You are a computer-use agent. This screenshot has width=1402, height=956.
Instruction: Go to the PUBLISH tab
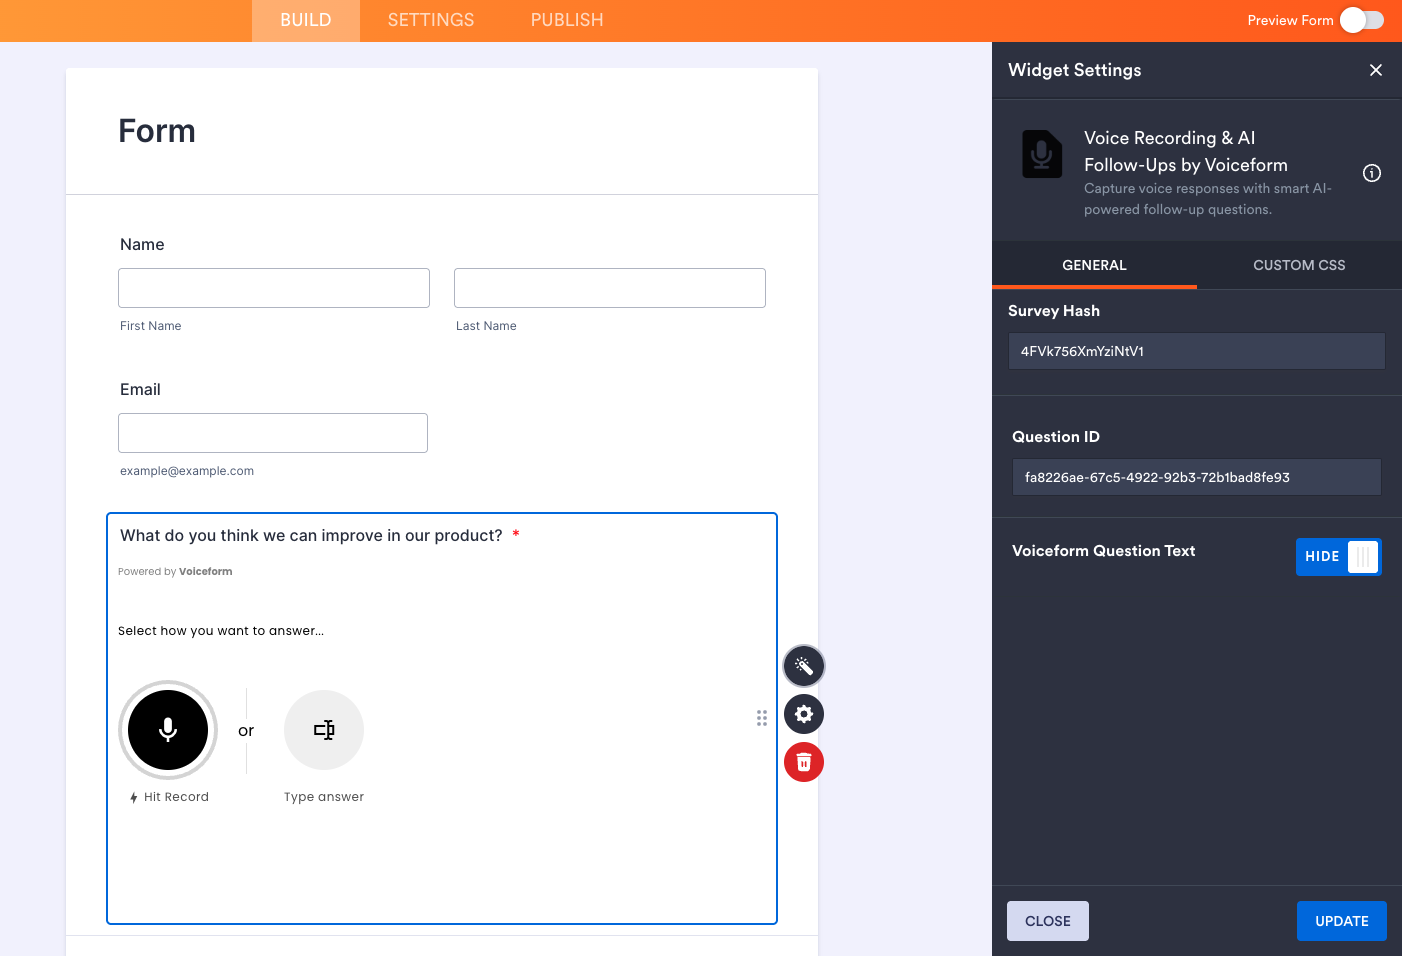[x=567, y=20]
